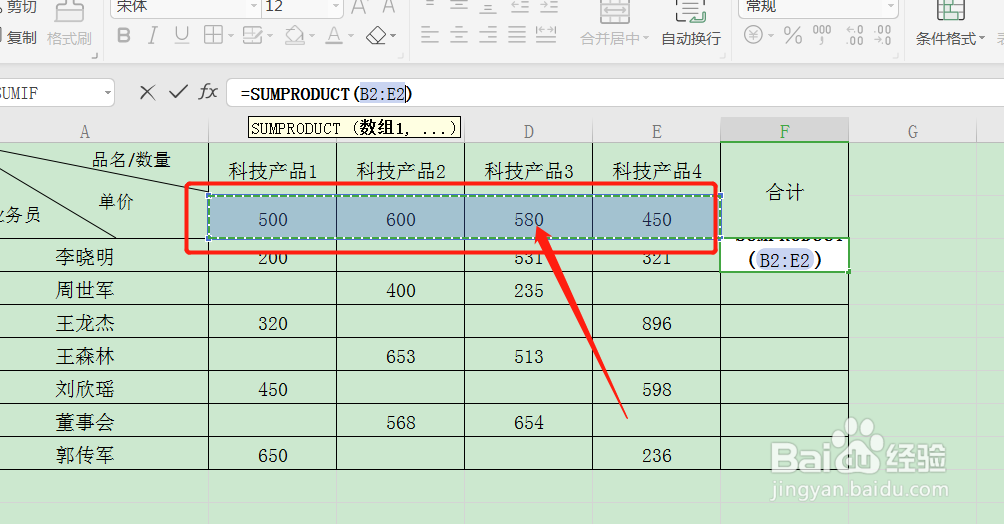Click the percent style icon
The height and width of the screenshot is (524, 1004).
(793, 35)
